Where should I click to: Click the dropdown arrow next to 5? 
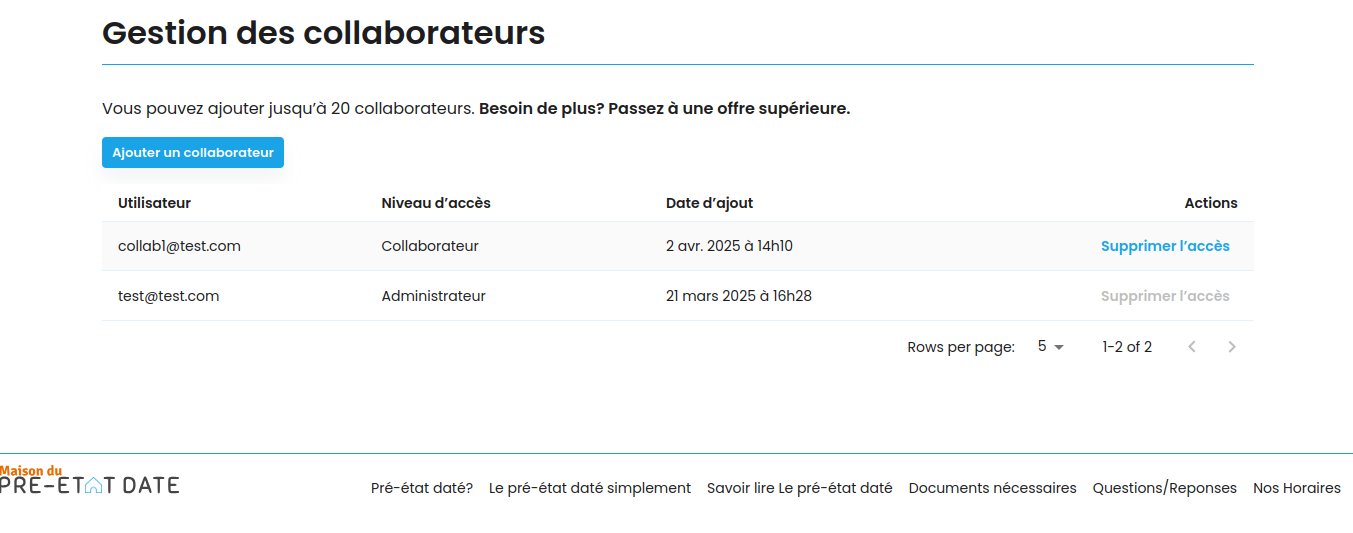pyautogui.click(x=1059, y=347)
